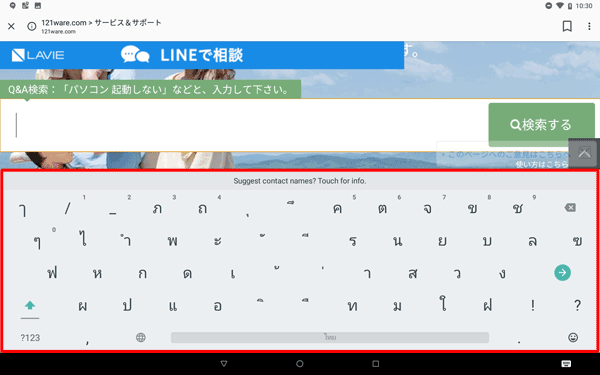Tap the underscore key
Image resolution: width=600 pixels, height=375 pixels.
point(112,214)
